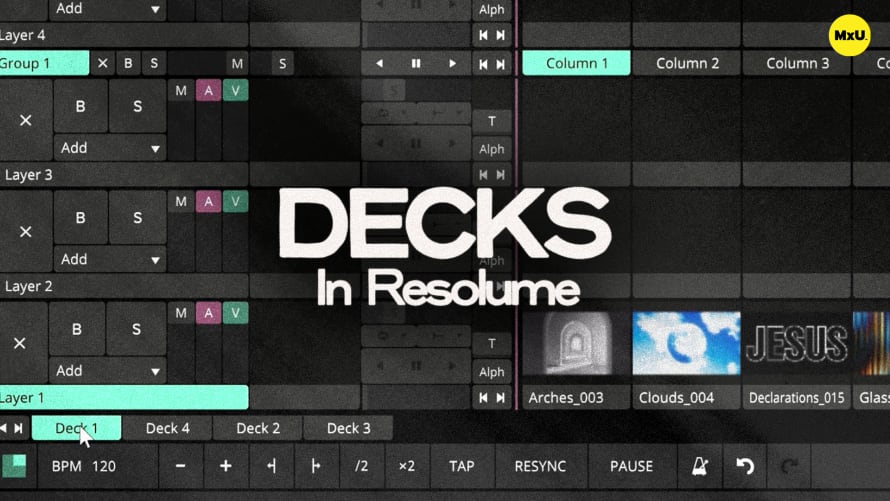The width and height of the screenshot is (890, 501).
Task: Trigger previous clip in Group 1
Action: pyautogui.click(x=483, y=64)
